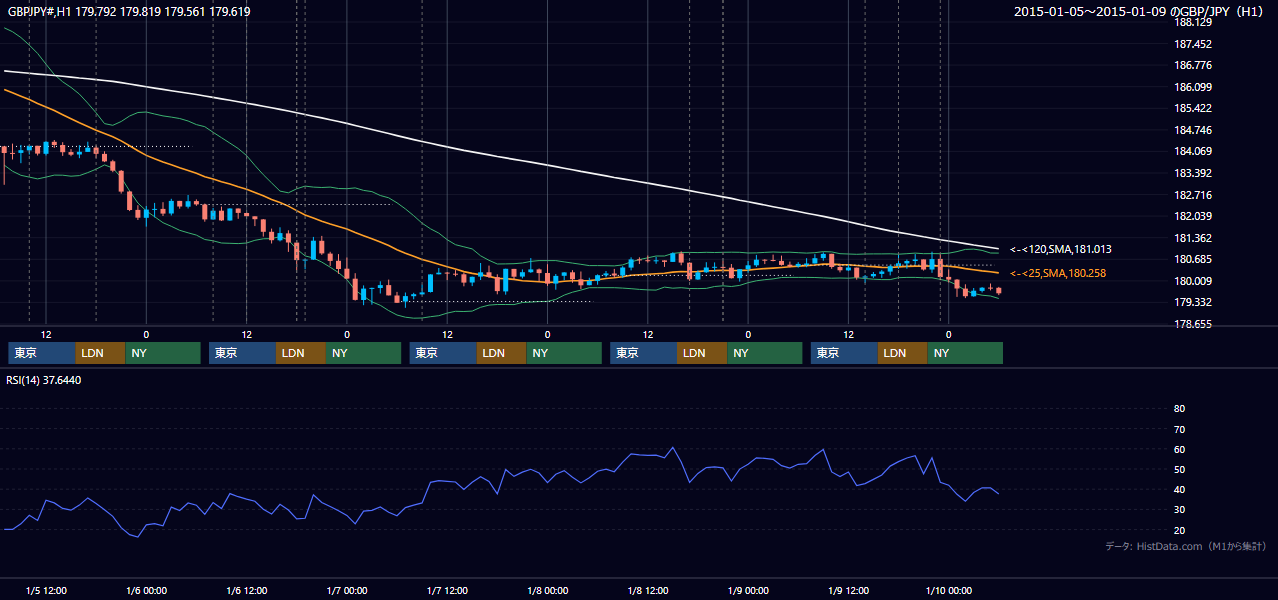
Task: Click price axis value 186.776
Action: click(x=1192, y=65)
